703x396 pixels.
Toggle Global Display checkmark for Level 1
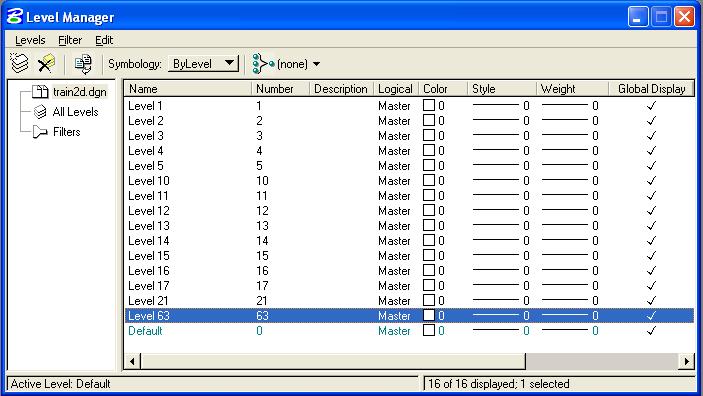(x=651, y=105)
